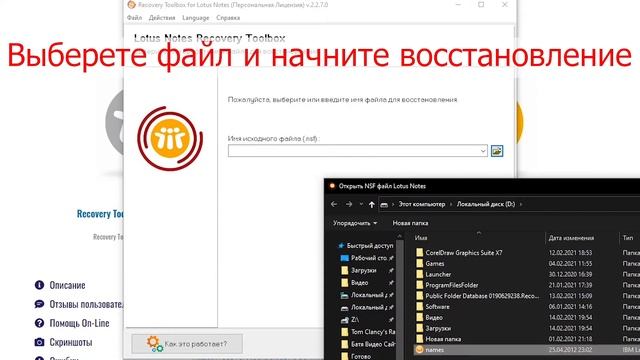Screen dimensions: 640x360
Task: Click the Recovery Toolbox title bar app icon
Action: 131,4
